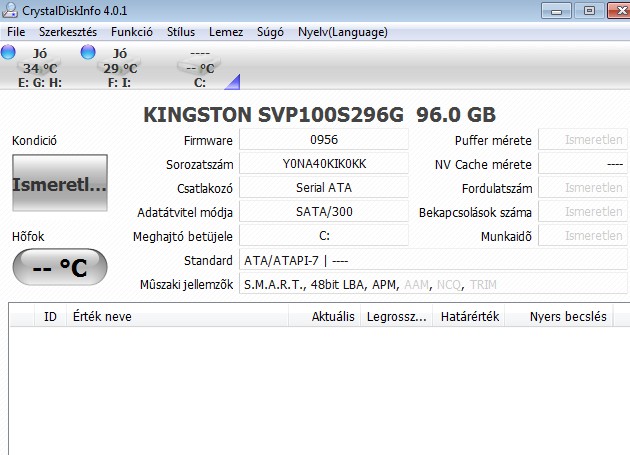Maximize the CrystalDiskInfo window
Viewport: 630px width, 455px height.
point(589,11)
